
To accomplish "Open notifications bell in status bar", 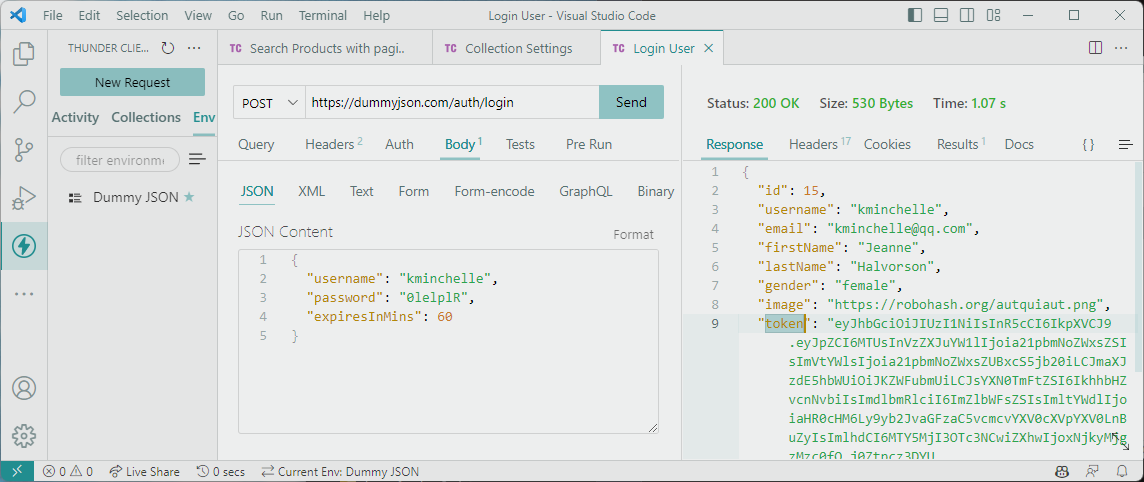I will click(1121, 472).
